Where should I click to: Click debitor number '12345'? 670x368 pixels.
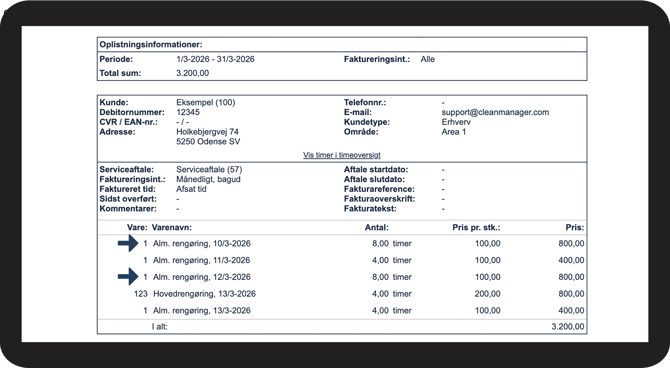(188, 112)
